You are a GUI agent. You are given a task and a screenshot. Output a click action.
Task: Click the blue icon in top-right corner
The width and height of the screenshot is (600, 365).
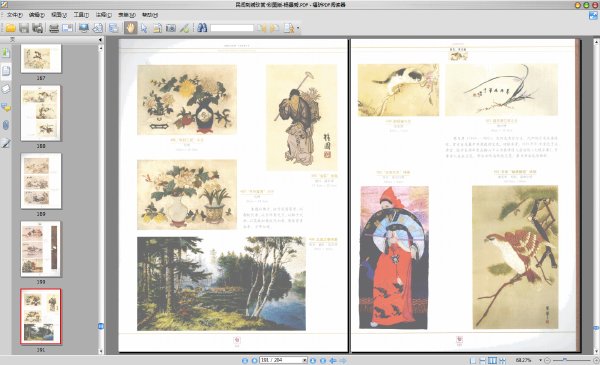click(593, 15)
